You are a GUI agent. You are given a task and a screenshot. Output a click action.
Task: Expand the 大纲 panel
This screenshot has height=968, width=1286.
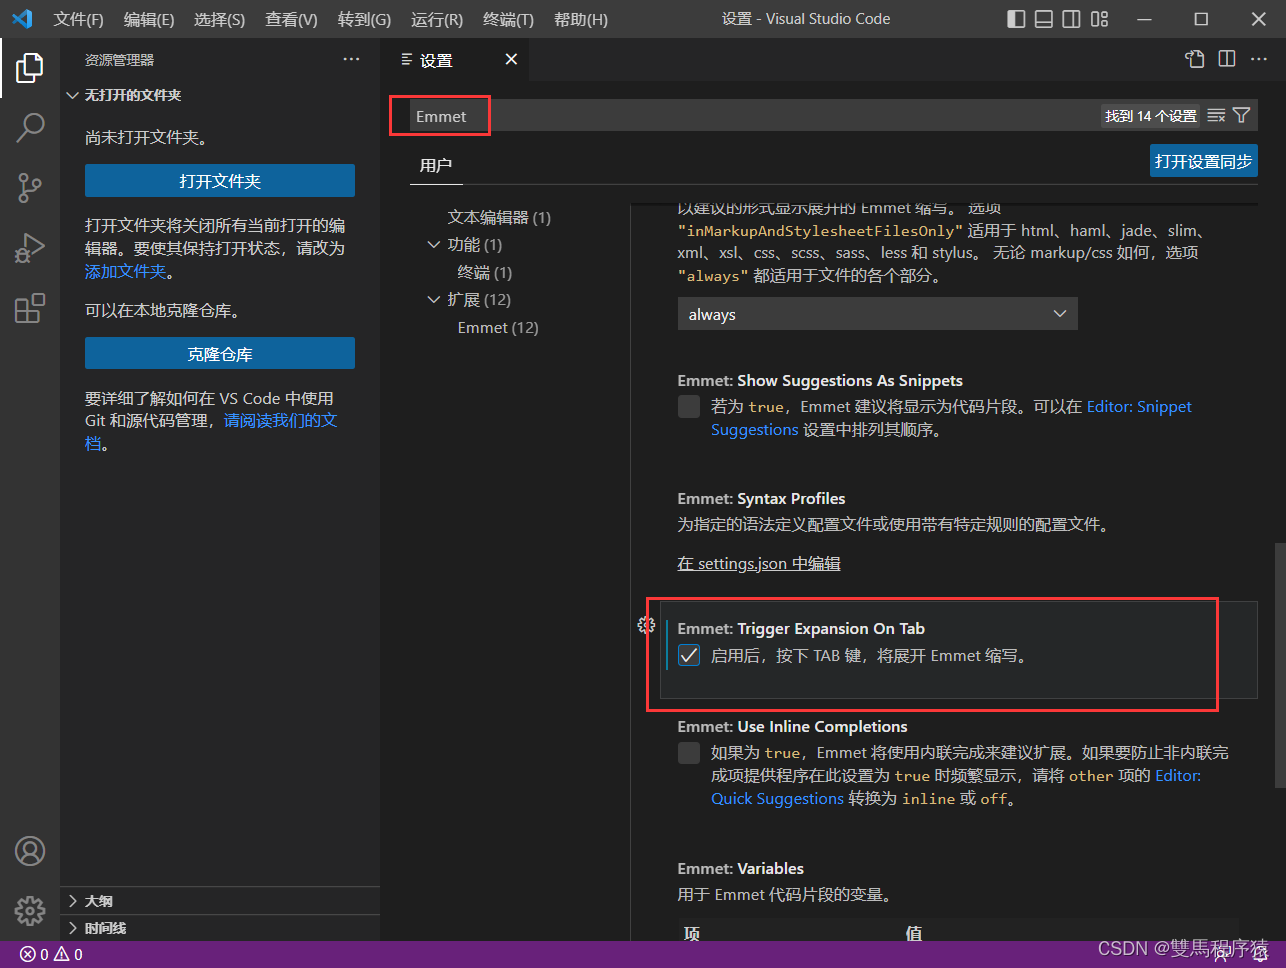coord(220,901)
